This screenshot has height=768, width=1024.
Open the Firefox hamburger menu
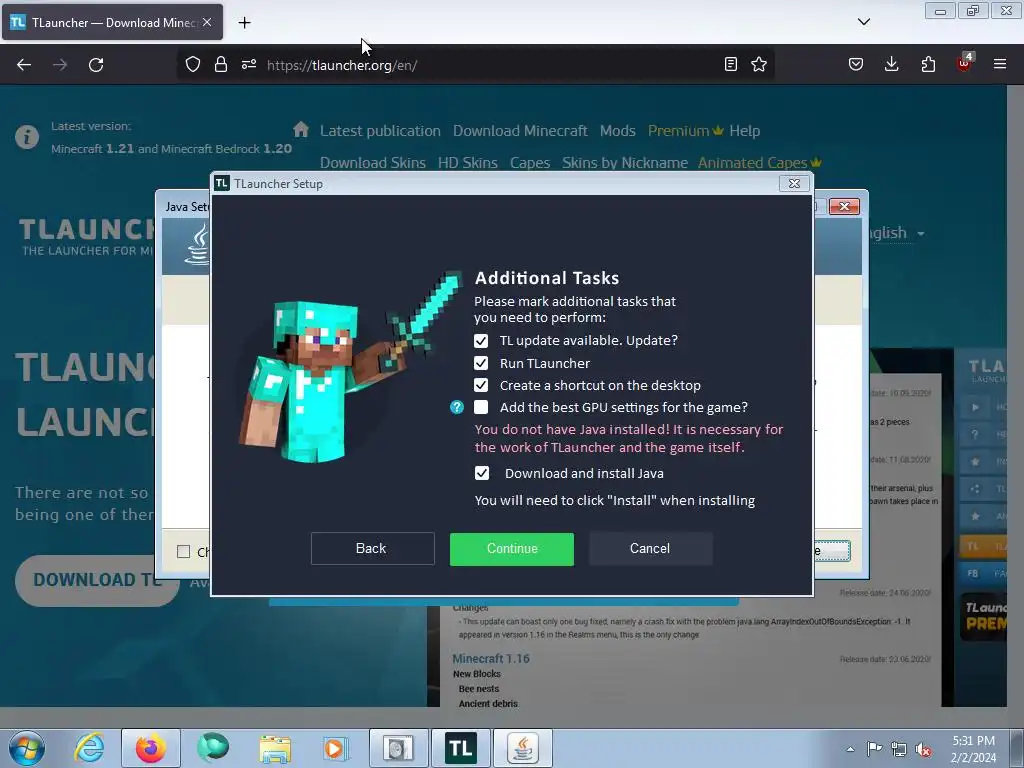click(1000, 64)
